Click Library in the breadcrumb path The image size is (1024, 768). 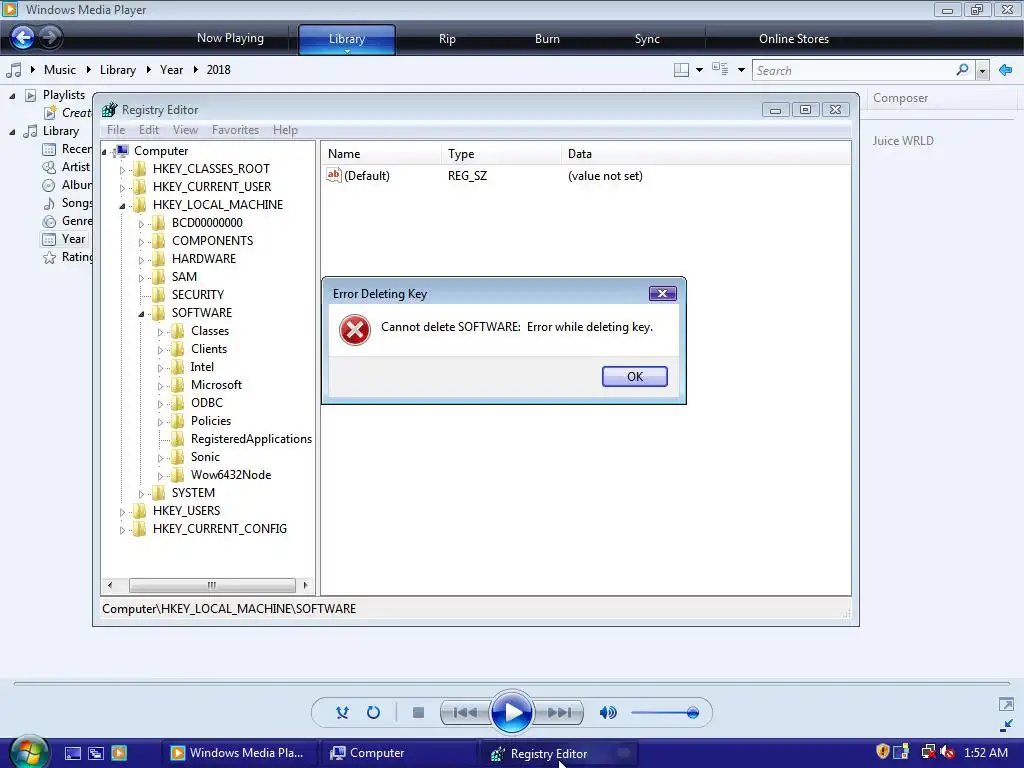pyautogui.click(x=118, y=70)
